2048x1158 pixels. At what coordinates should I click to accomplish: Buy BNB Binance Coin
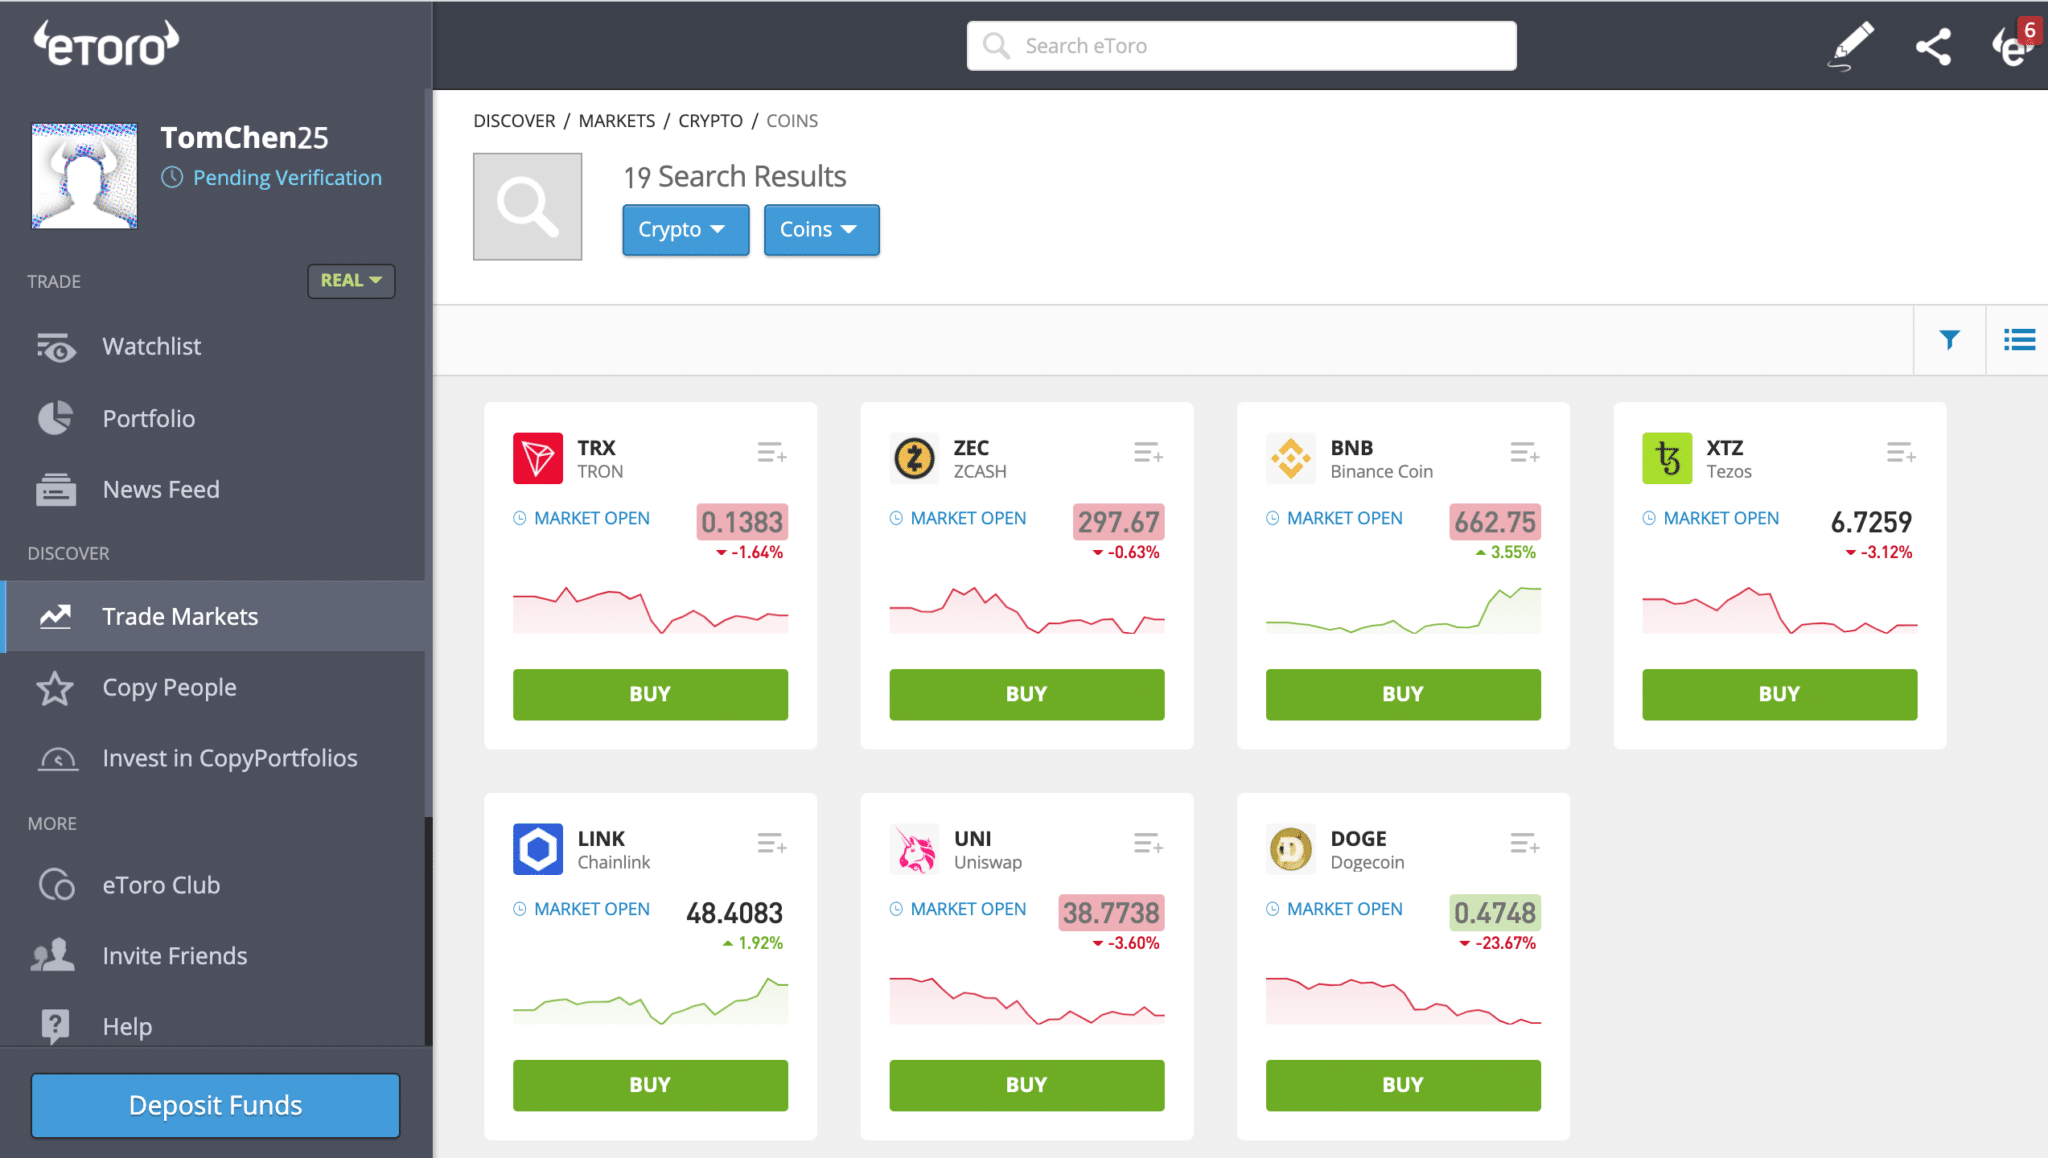pos(1403,694)
